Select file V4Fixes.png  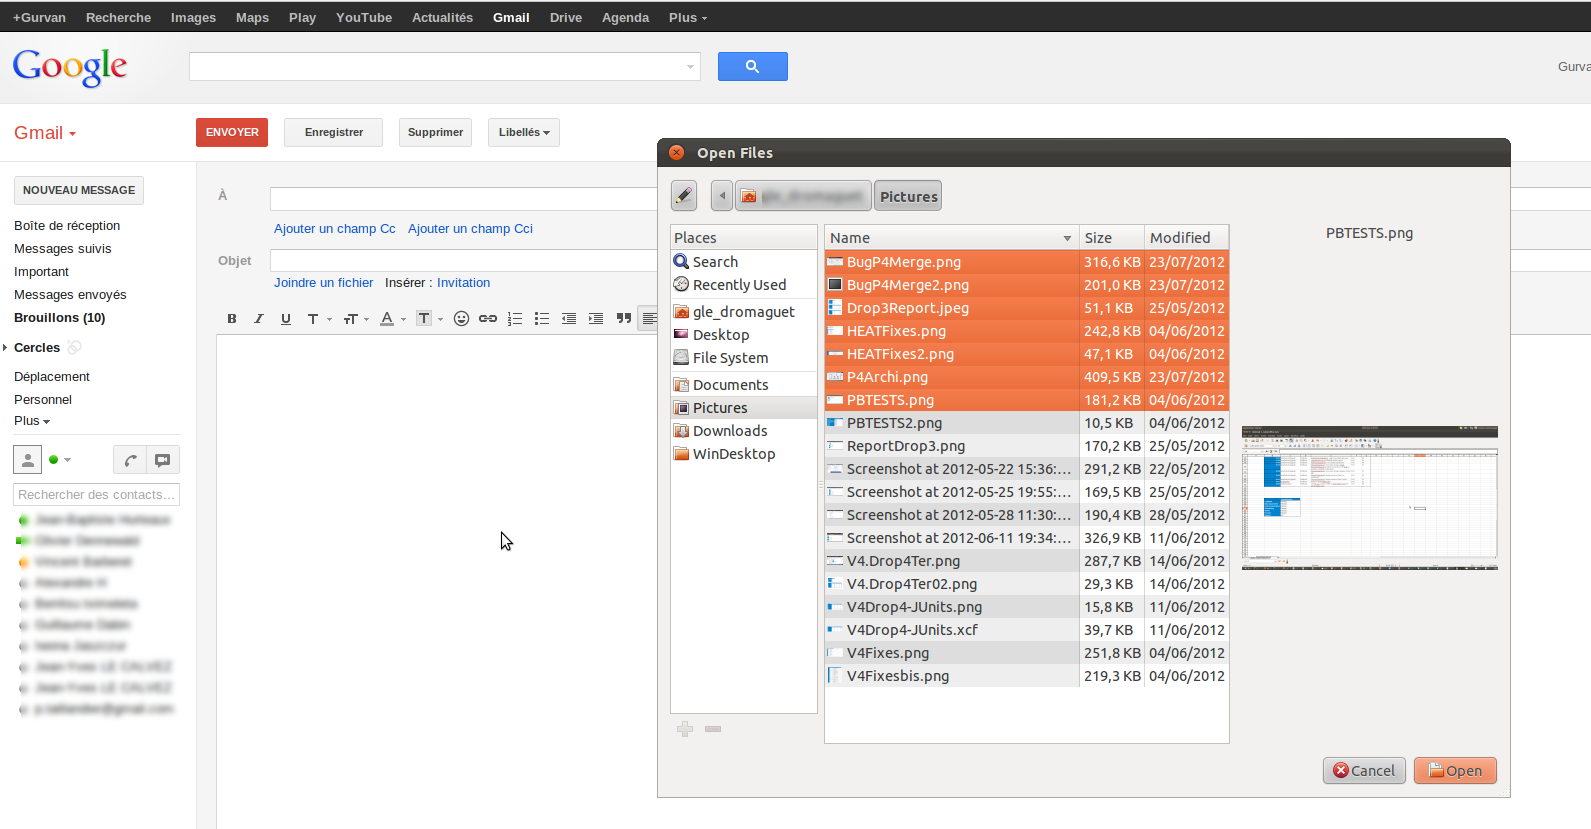1027,653
